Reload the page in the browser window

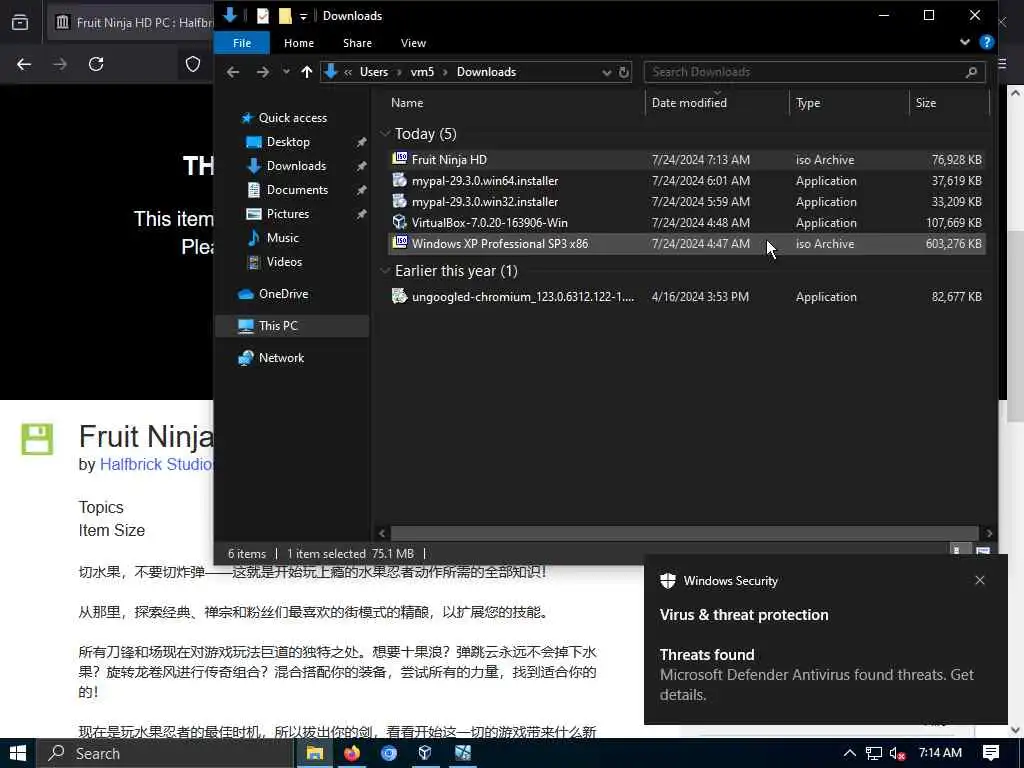(96, 64)
